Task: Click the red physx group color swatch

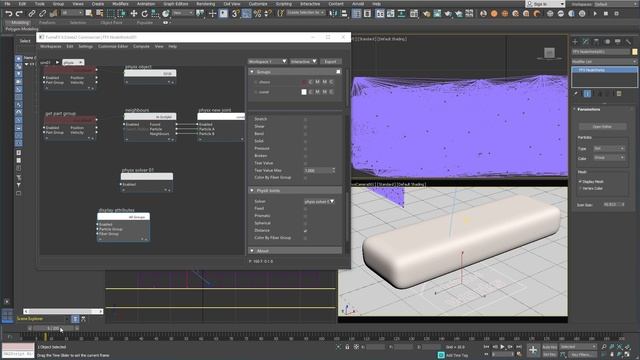Action: (x=304, y=82)
